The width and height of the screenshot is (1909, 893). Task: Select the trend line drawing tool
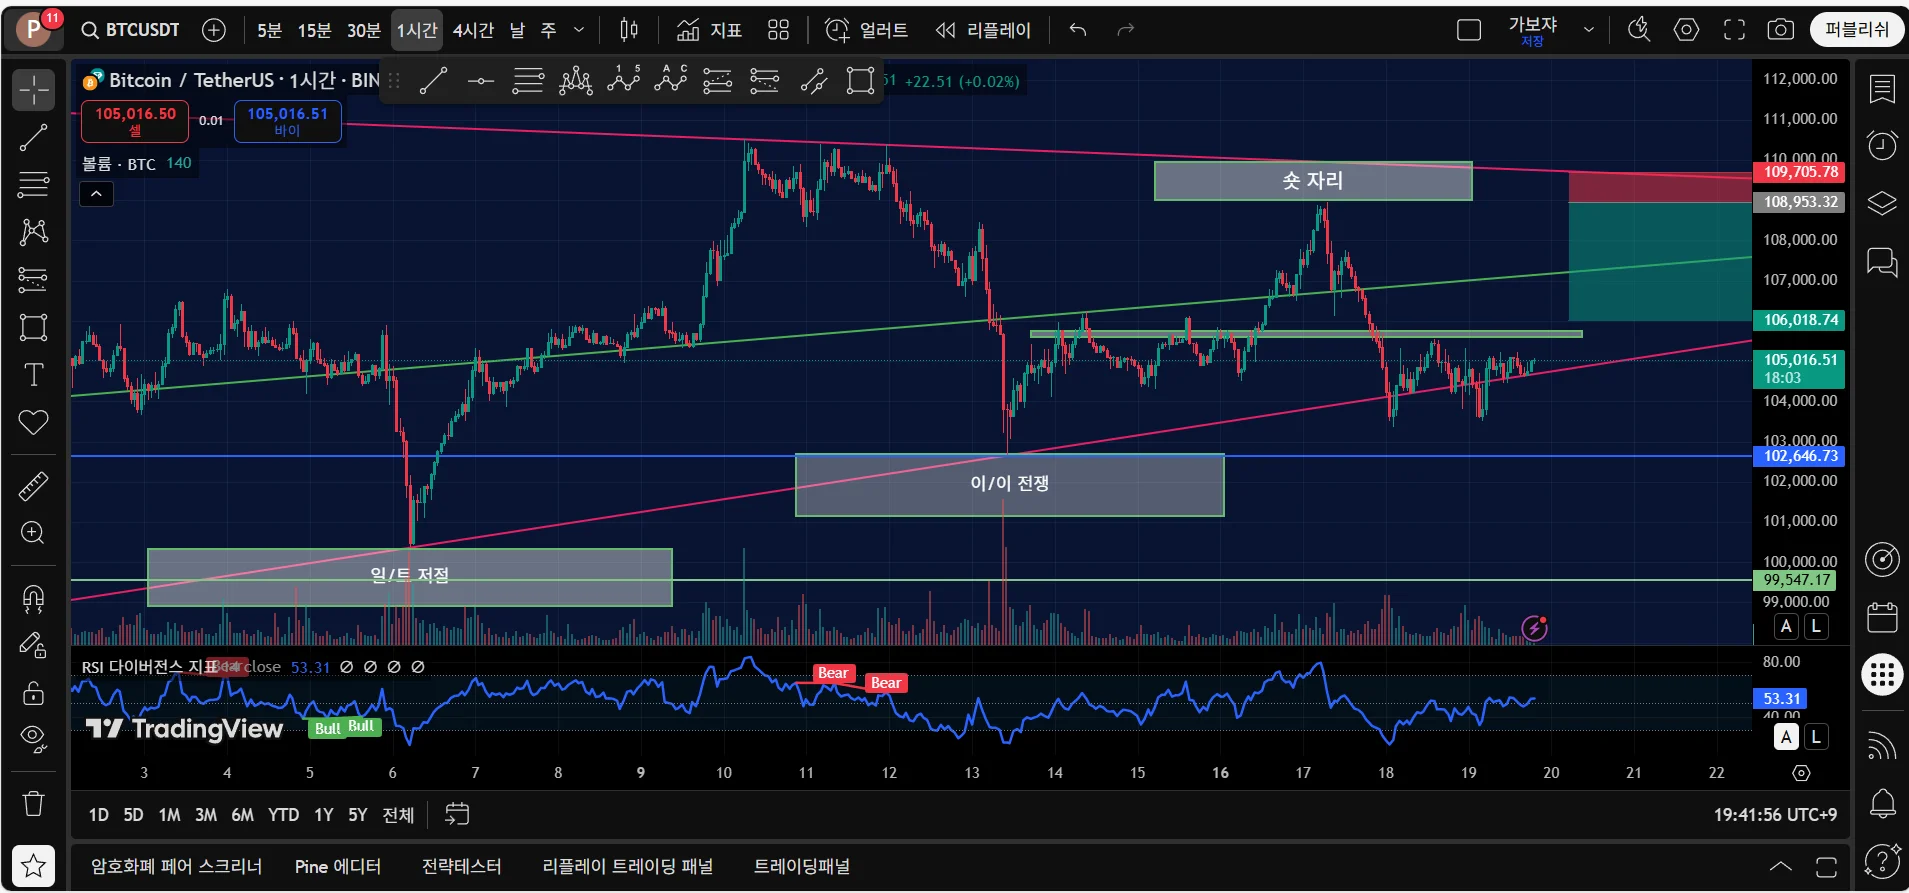coord(34,138)
